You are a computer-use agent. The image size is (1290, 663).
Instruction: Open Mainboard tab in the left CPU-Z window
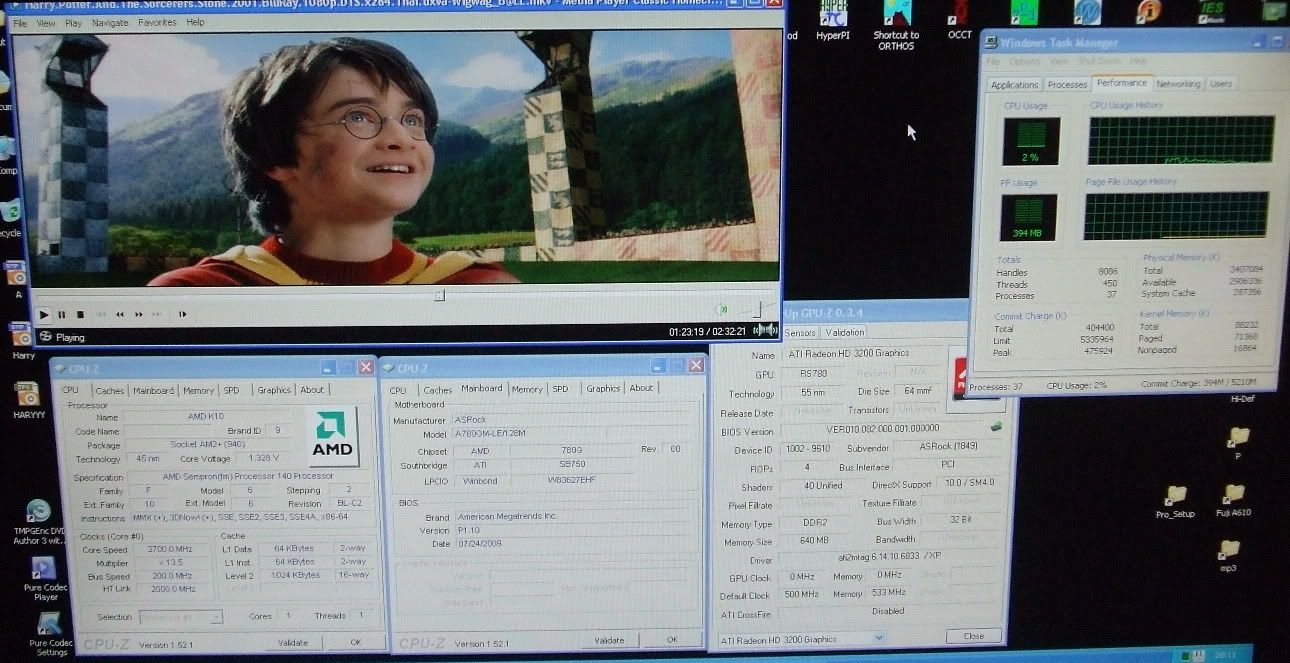(154, 390)
